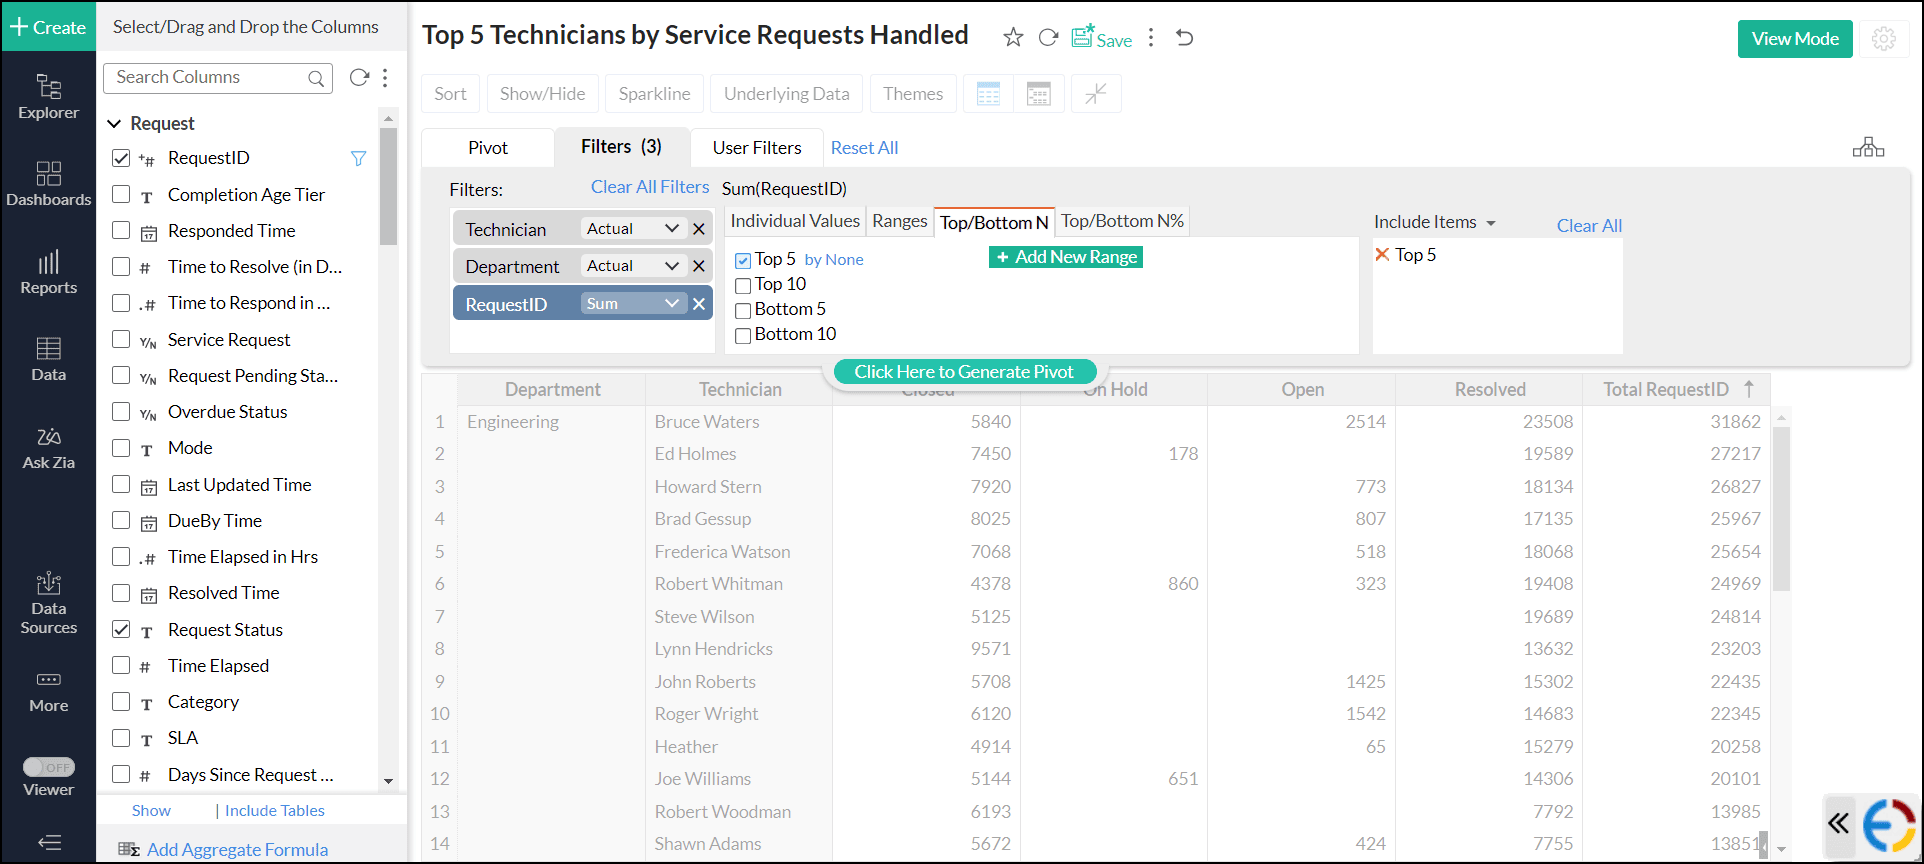Click filter funnel icon next to RequestID
The width and height of the screenshot is (1924, 864).
pyautogui.click(x=358, y=158)
